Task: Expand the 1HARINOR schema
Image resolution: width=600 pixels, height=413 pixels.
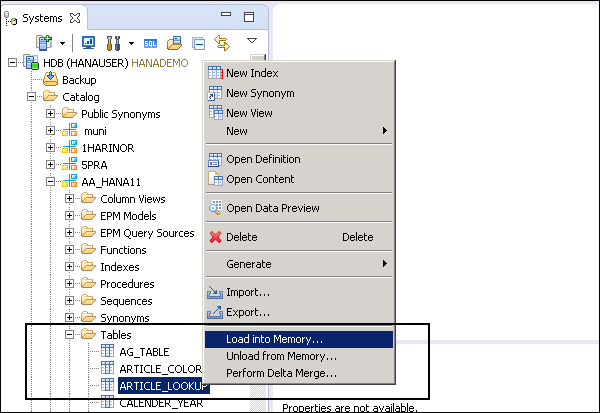Action: point(50,147)
